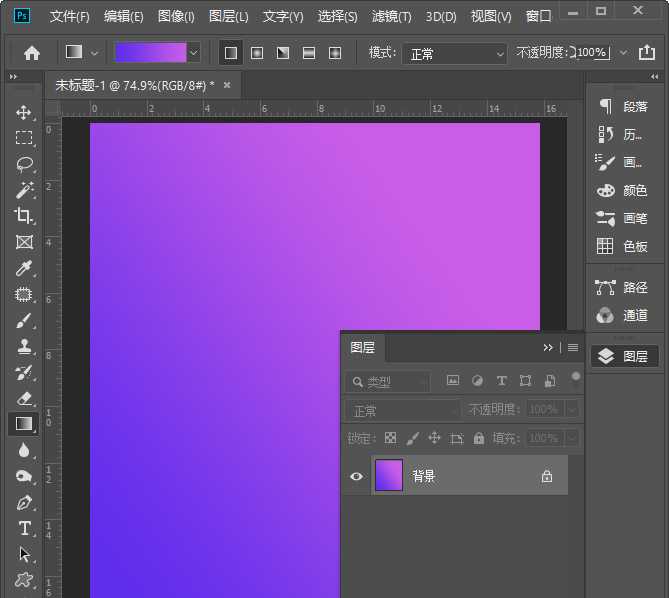669x598 pixels.
Task: Select the Eyedropper tool
Action: (24, 268)
